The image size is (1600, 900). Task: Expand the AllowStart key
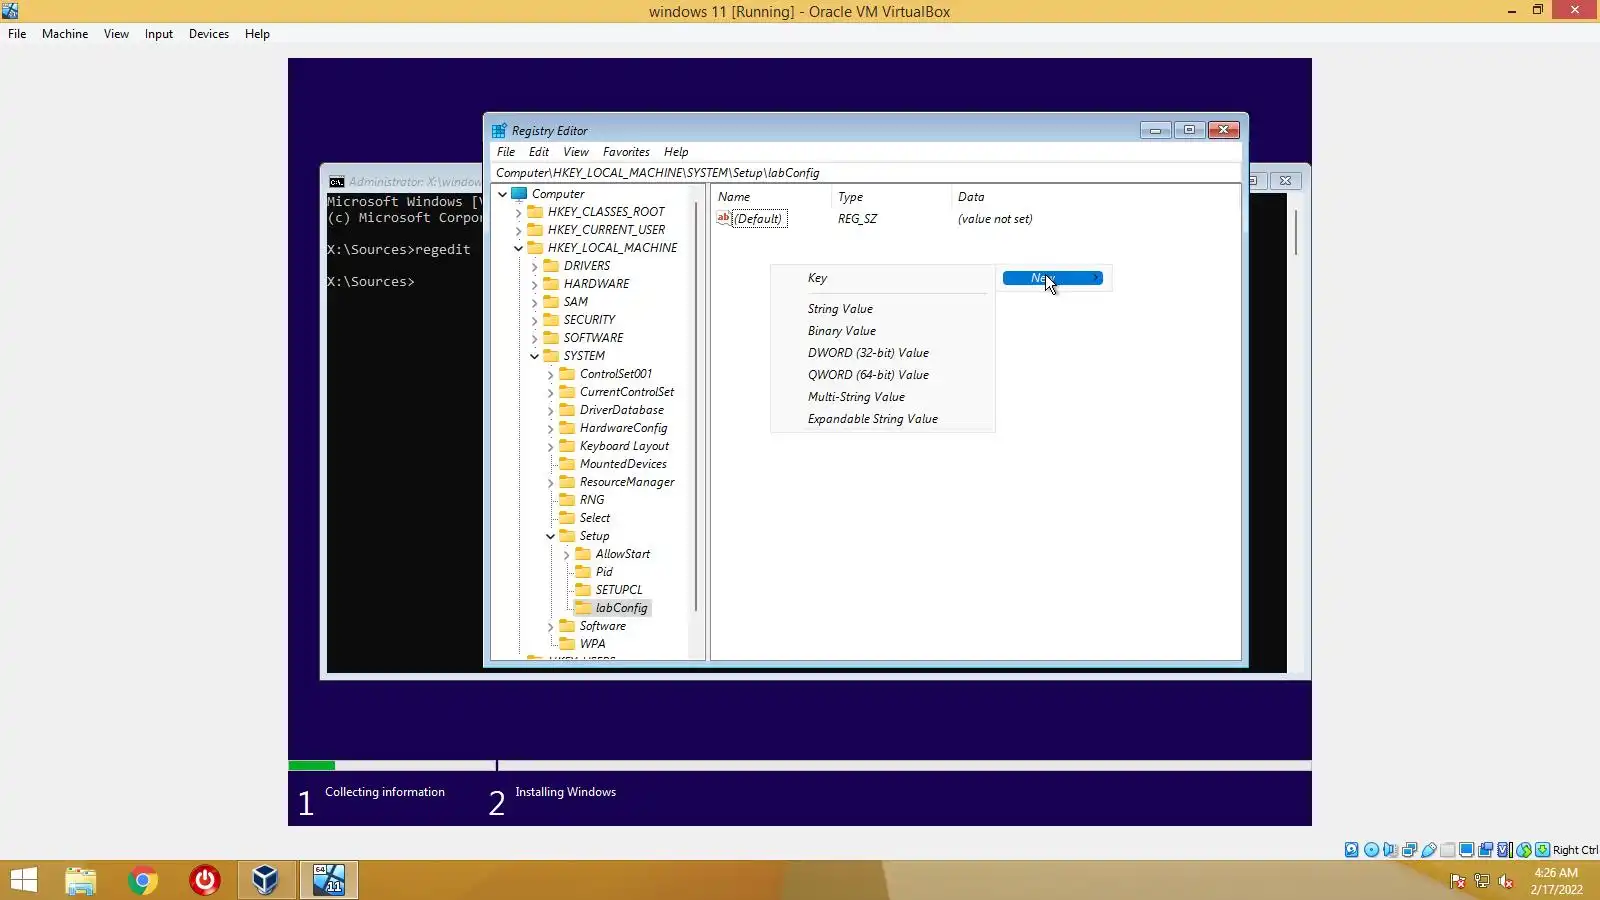[x=566, y=554]
